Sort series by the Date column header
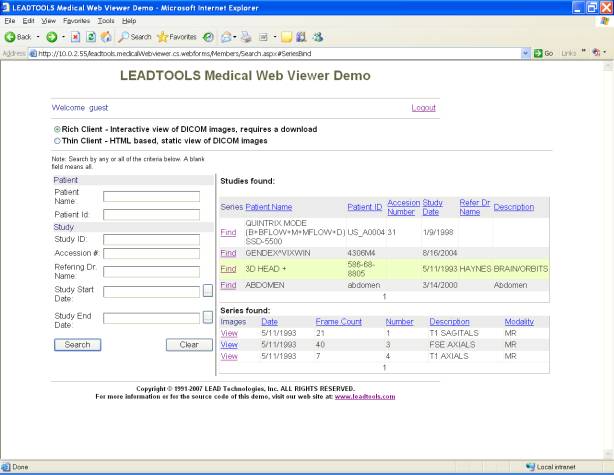Viewport: 614px width, 475px height. 269,322
